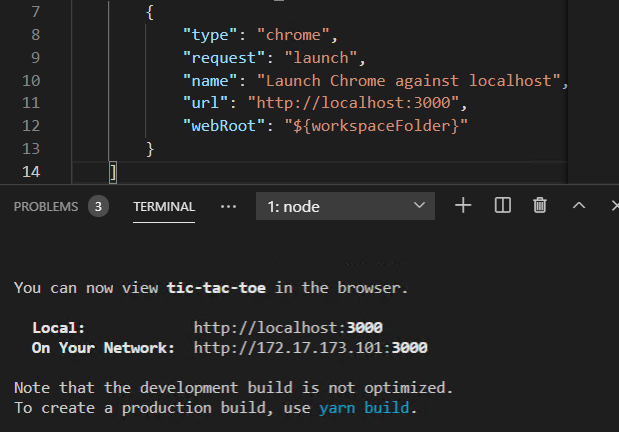Click the "url" value http://localhost:3000 in editor
The width and height of the screenshot is (619, 432).
coord(353,103)
